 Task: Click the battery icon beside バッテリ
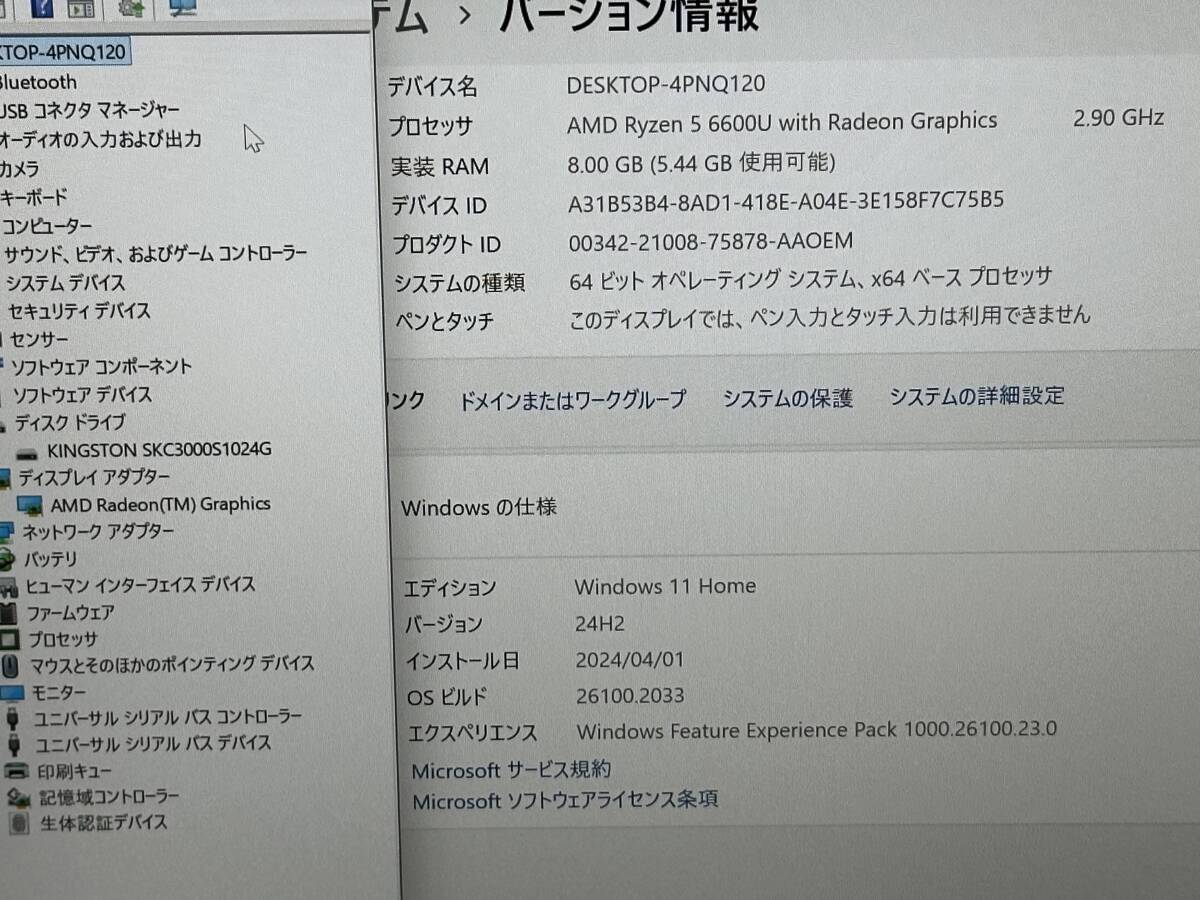coord(8,559)
